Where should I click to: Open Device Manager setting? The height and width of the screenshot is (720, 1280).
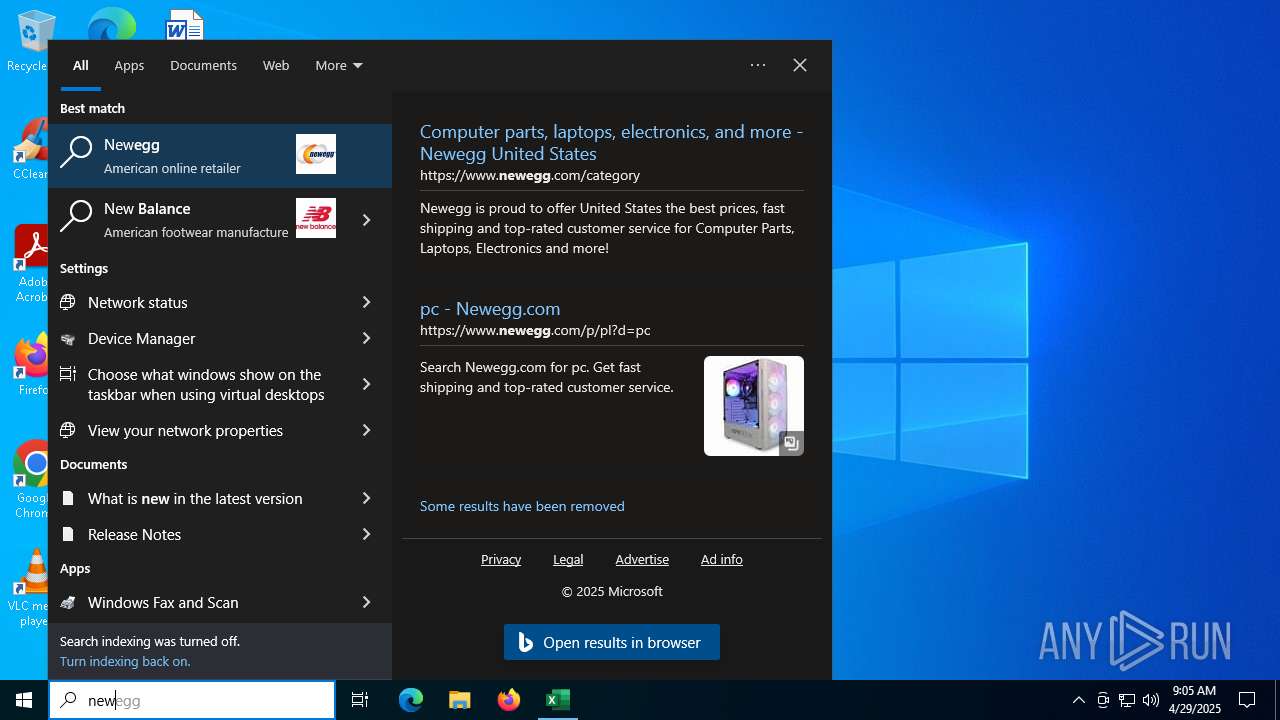pos(196,338)
